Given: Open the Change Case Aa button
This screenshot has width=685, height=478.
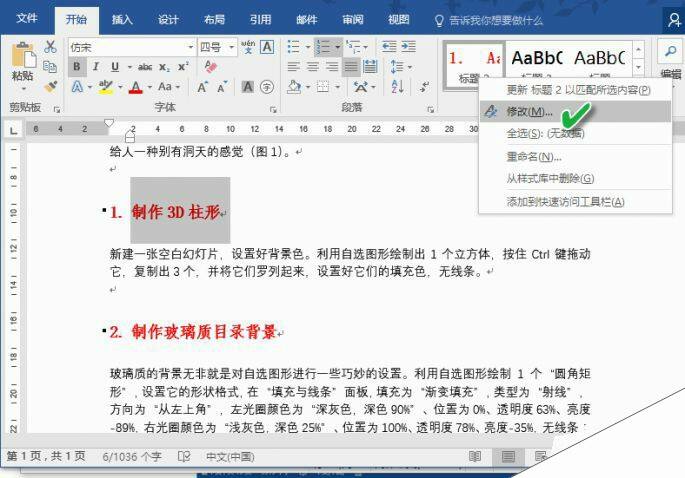Looking at the screenshot, I should [165, 87].
